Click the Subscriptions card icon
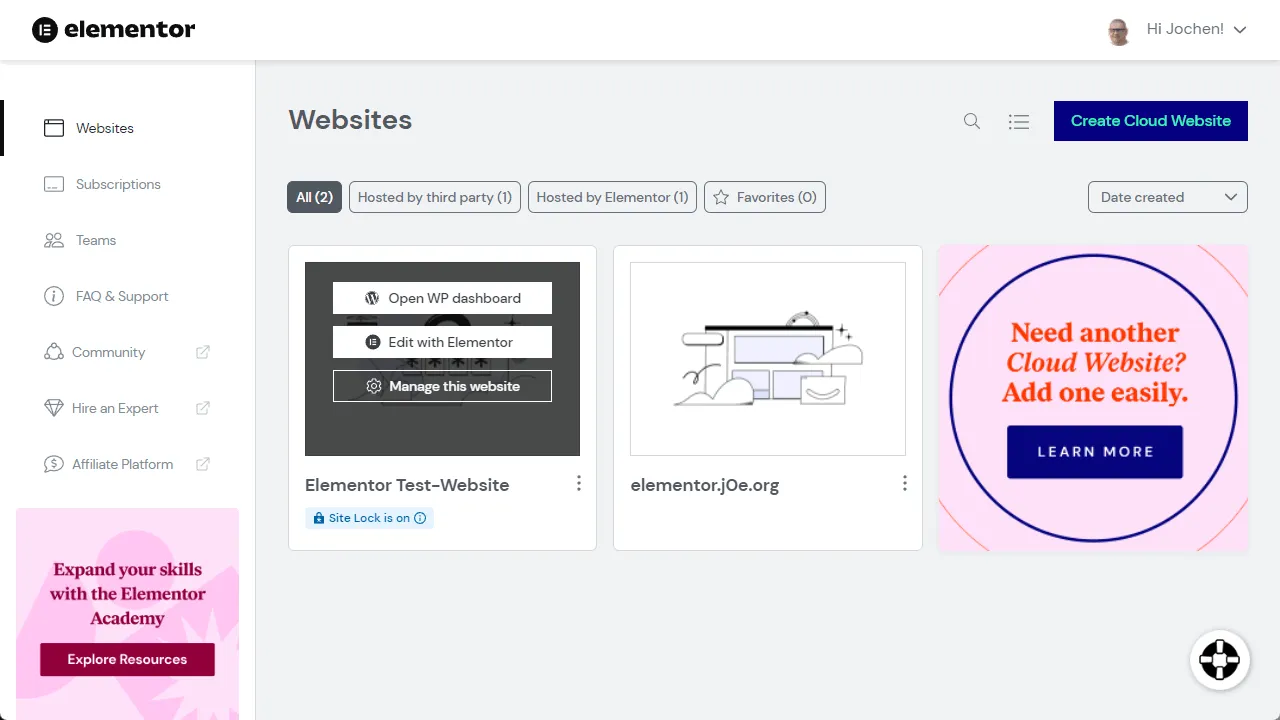 pos(54,184)
